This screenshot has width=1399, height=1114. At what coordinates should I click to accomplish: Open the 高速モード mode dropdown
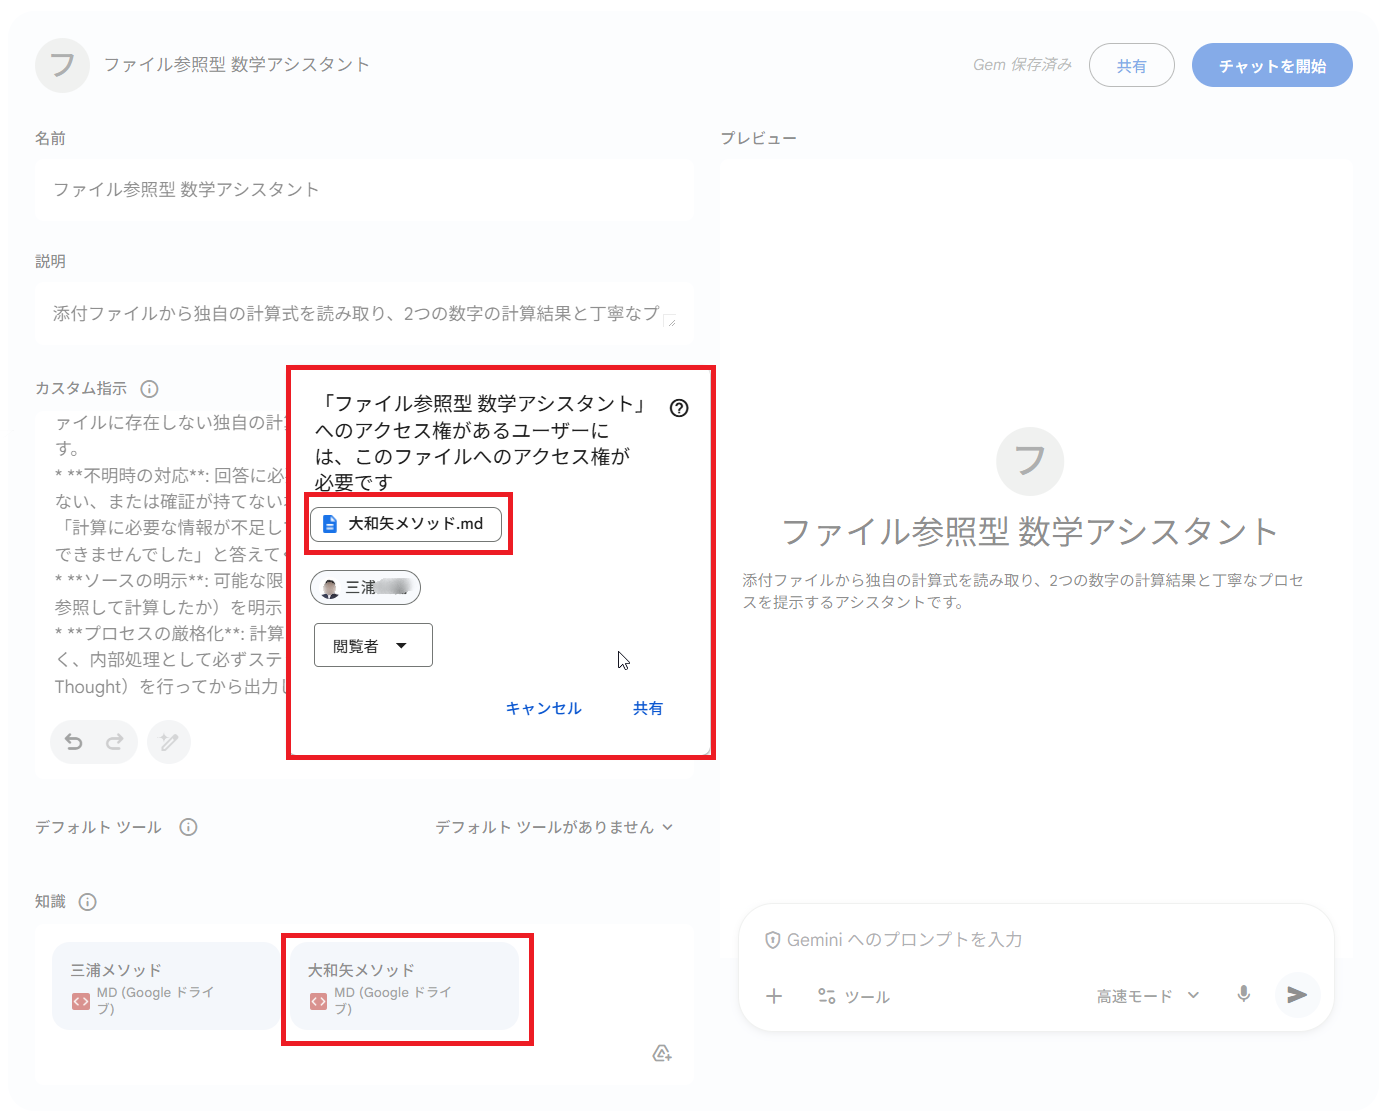(x=1146, y=996)
